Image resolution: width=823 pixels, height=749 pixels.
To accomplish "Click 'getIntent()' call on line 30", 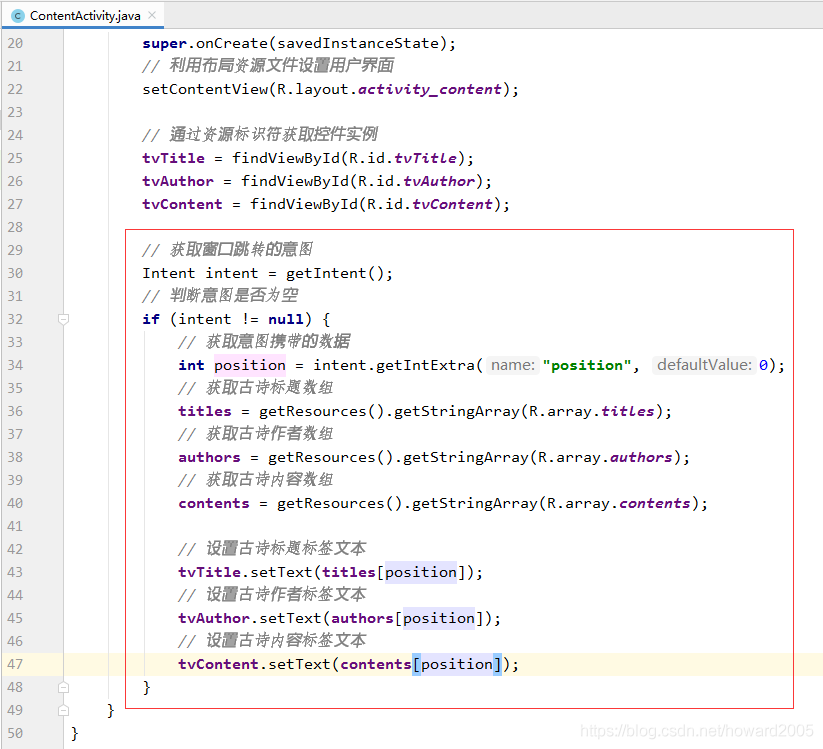I will tap(335, 273).
